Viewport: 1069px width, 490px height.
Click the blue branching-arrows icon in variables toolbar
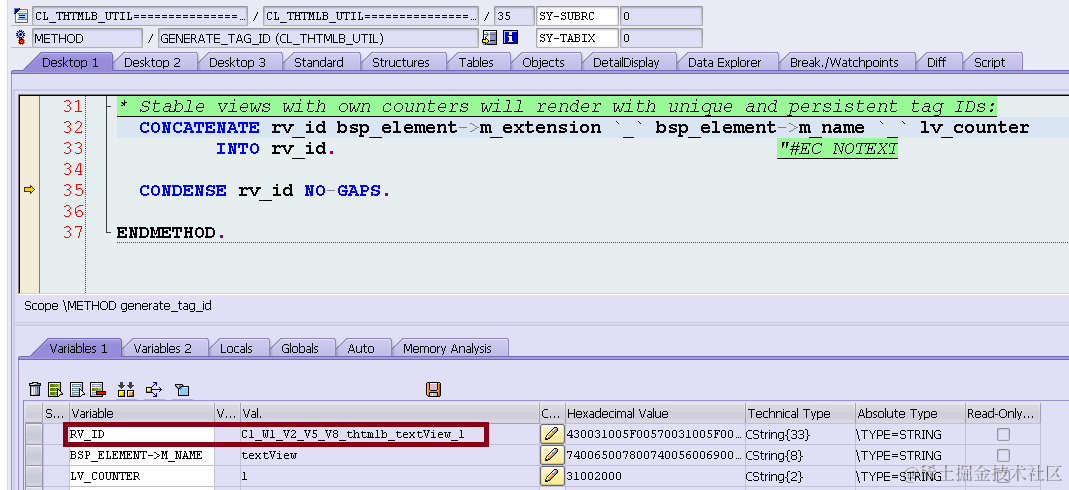pos(154,389)
